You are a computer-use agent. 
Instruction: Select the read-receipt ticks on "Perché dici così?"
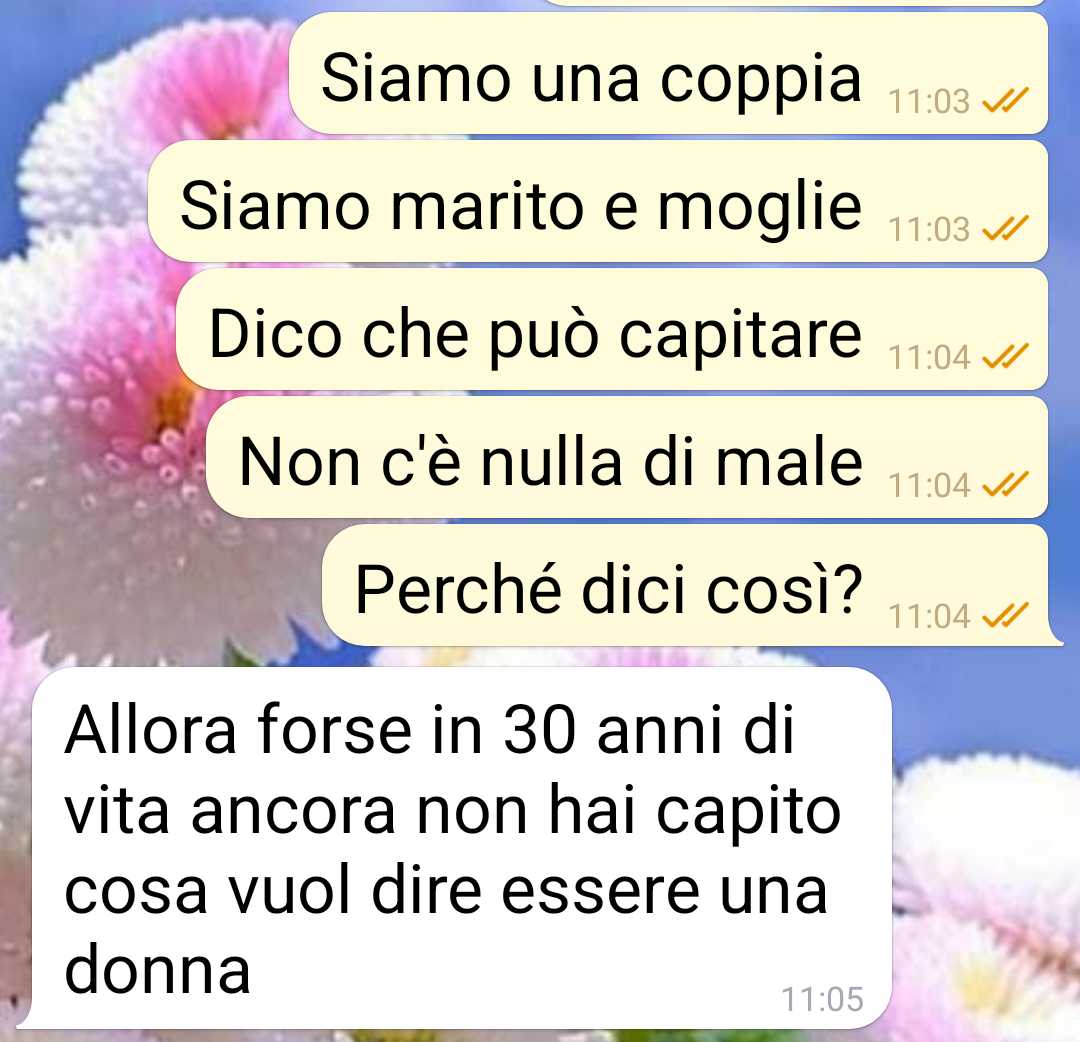[x=1005, y=615]
